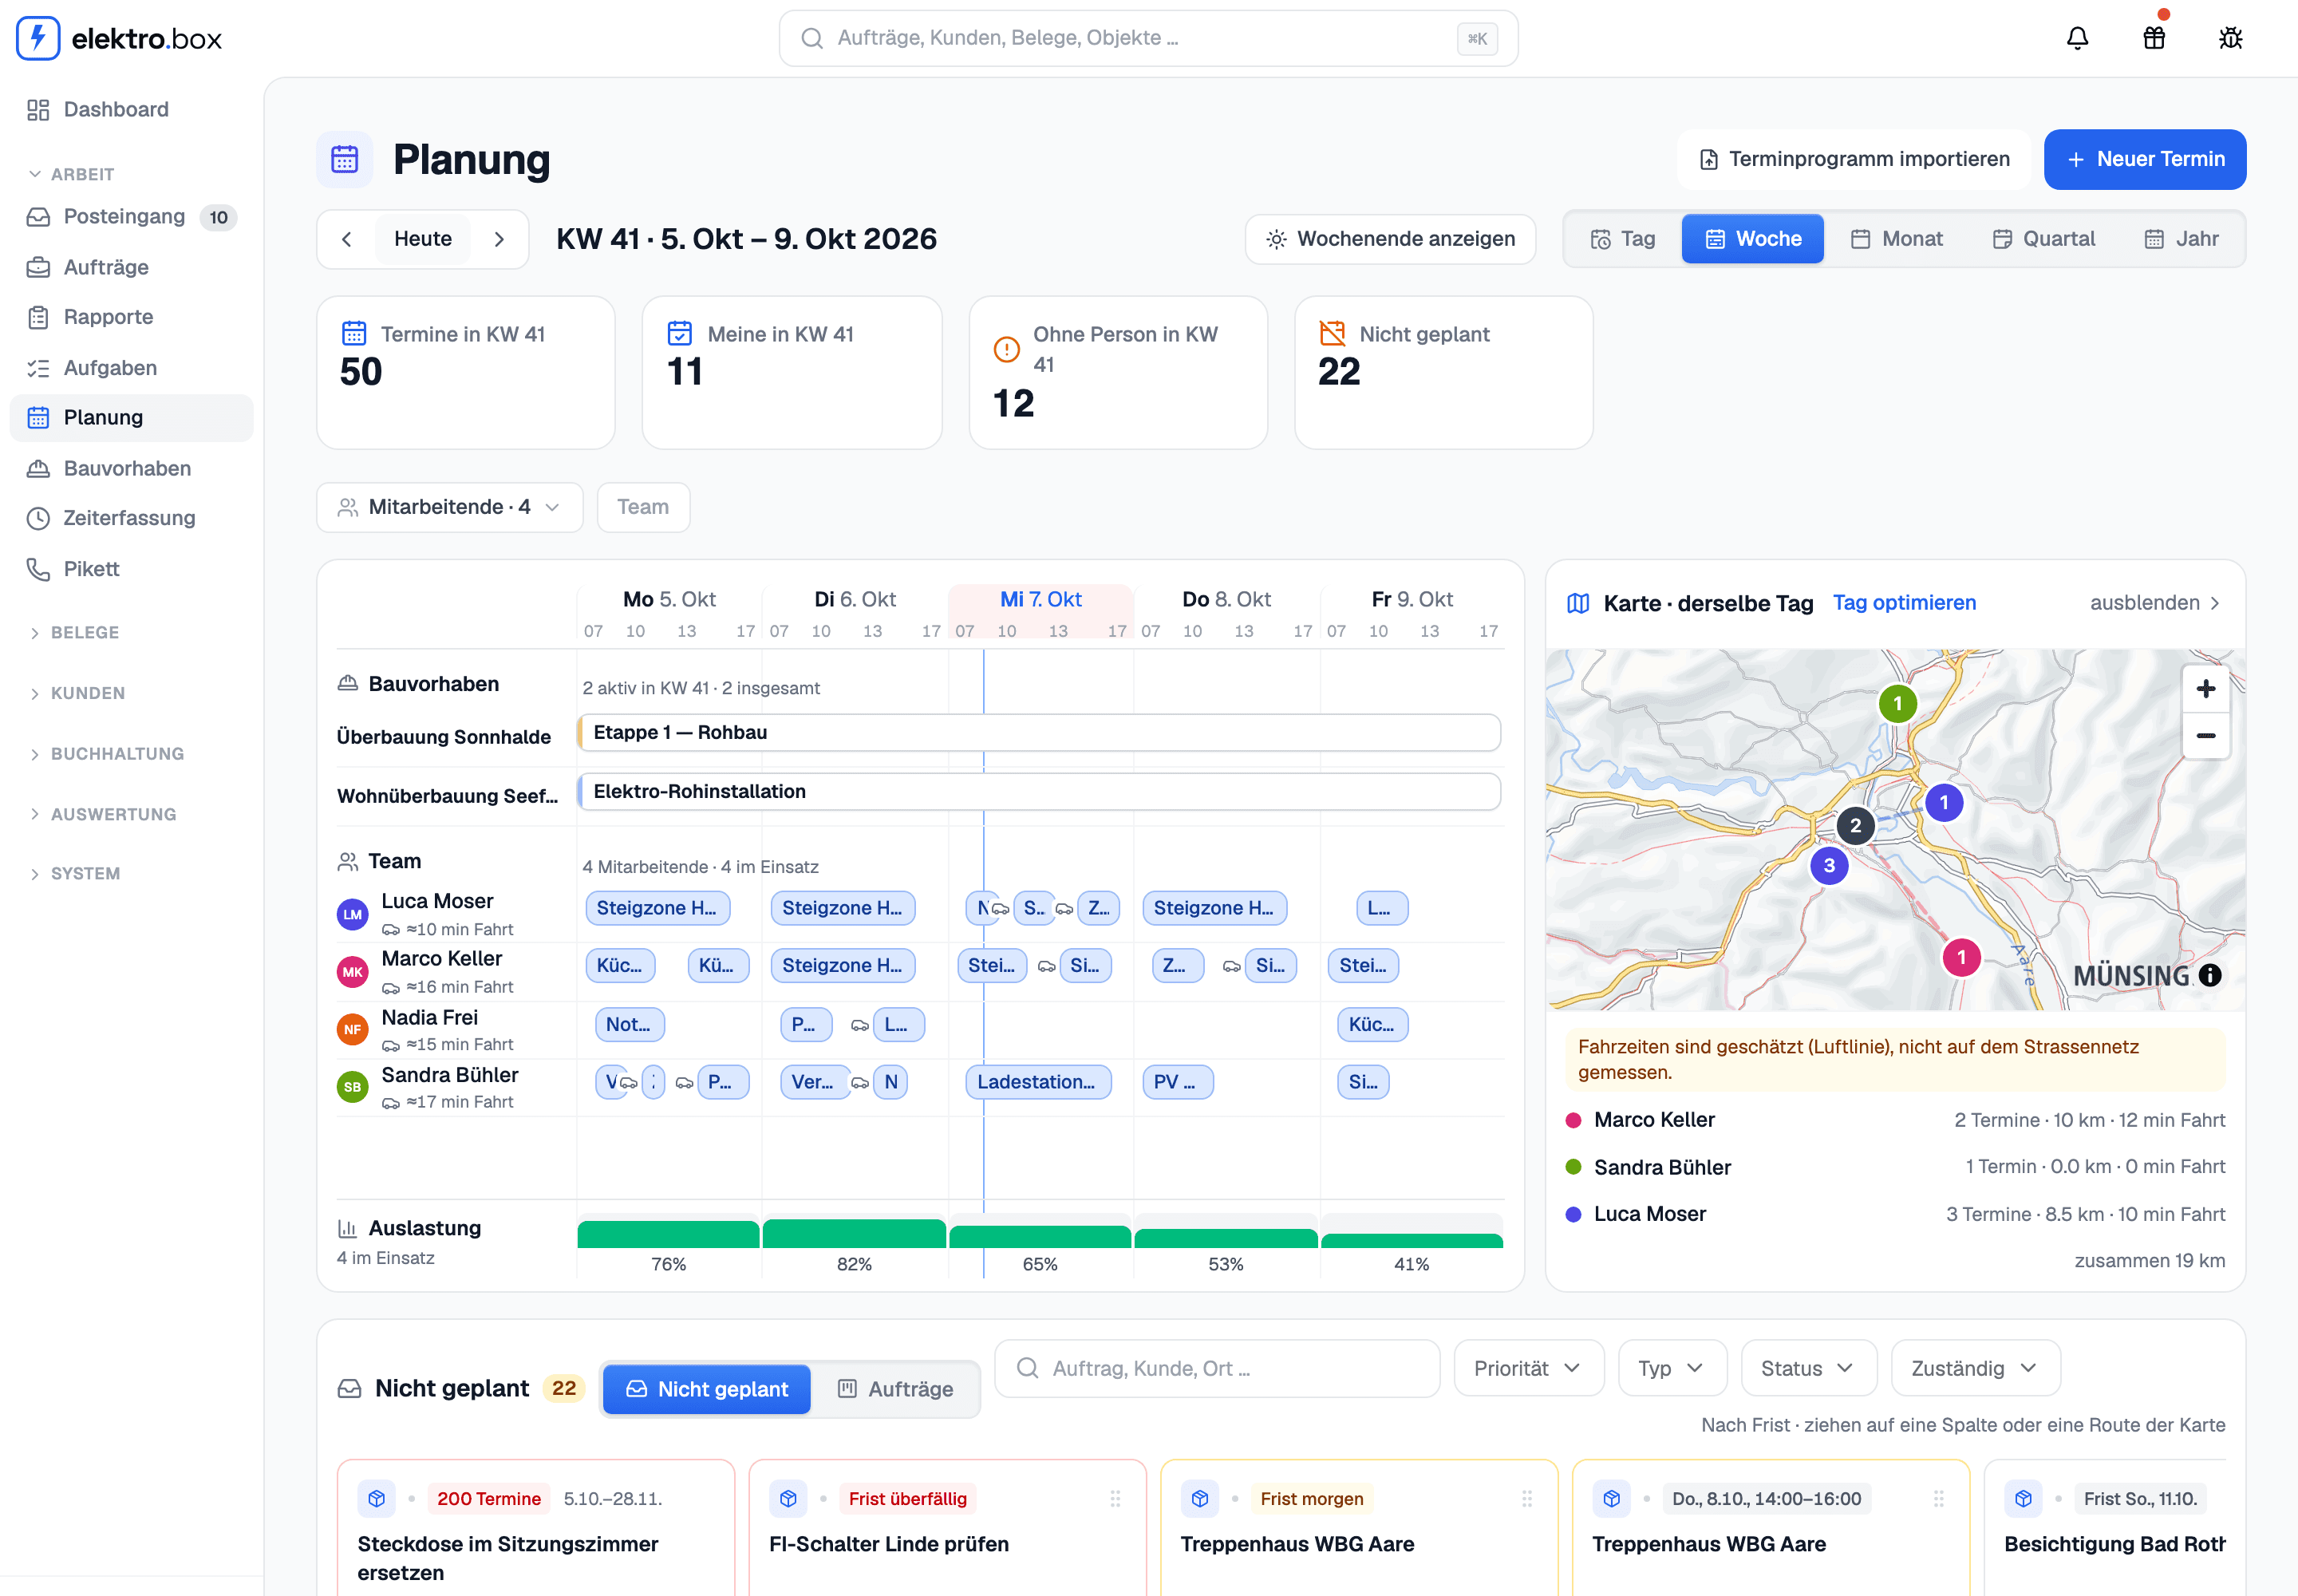Click Terminprogramm importieren

pyautogui.click(x=1853, y=159)
